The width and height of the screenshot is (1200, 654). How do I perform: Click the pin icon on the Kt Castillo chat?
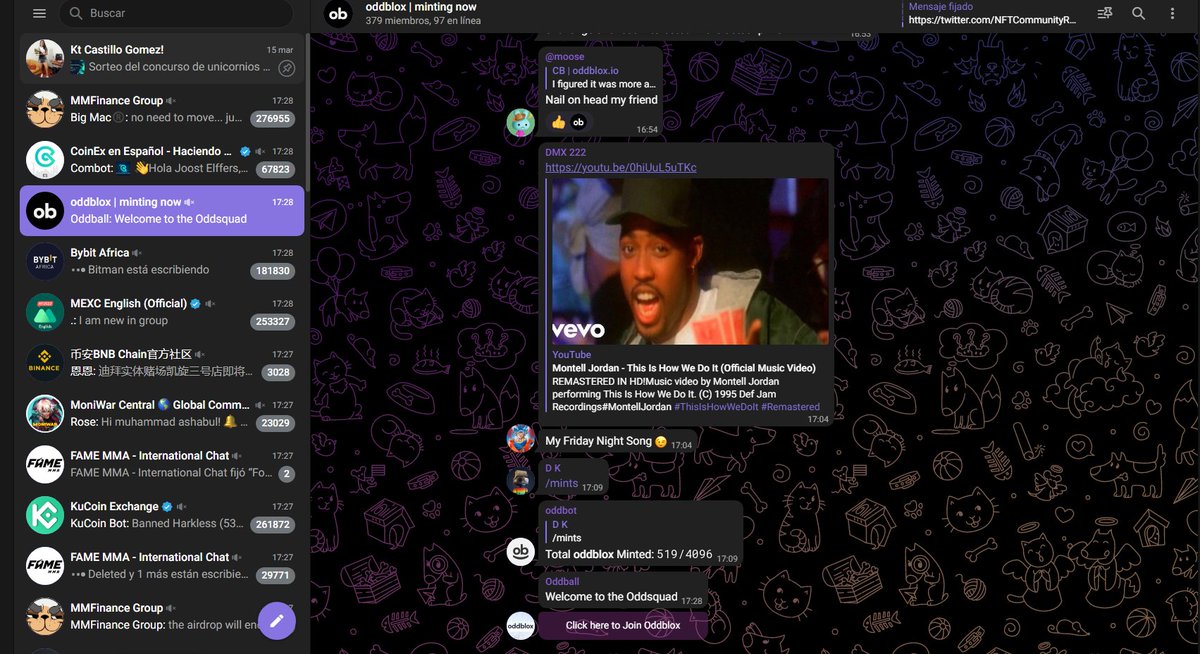pyautogui.click(x=286, y=68)
